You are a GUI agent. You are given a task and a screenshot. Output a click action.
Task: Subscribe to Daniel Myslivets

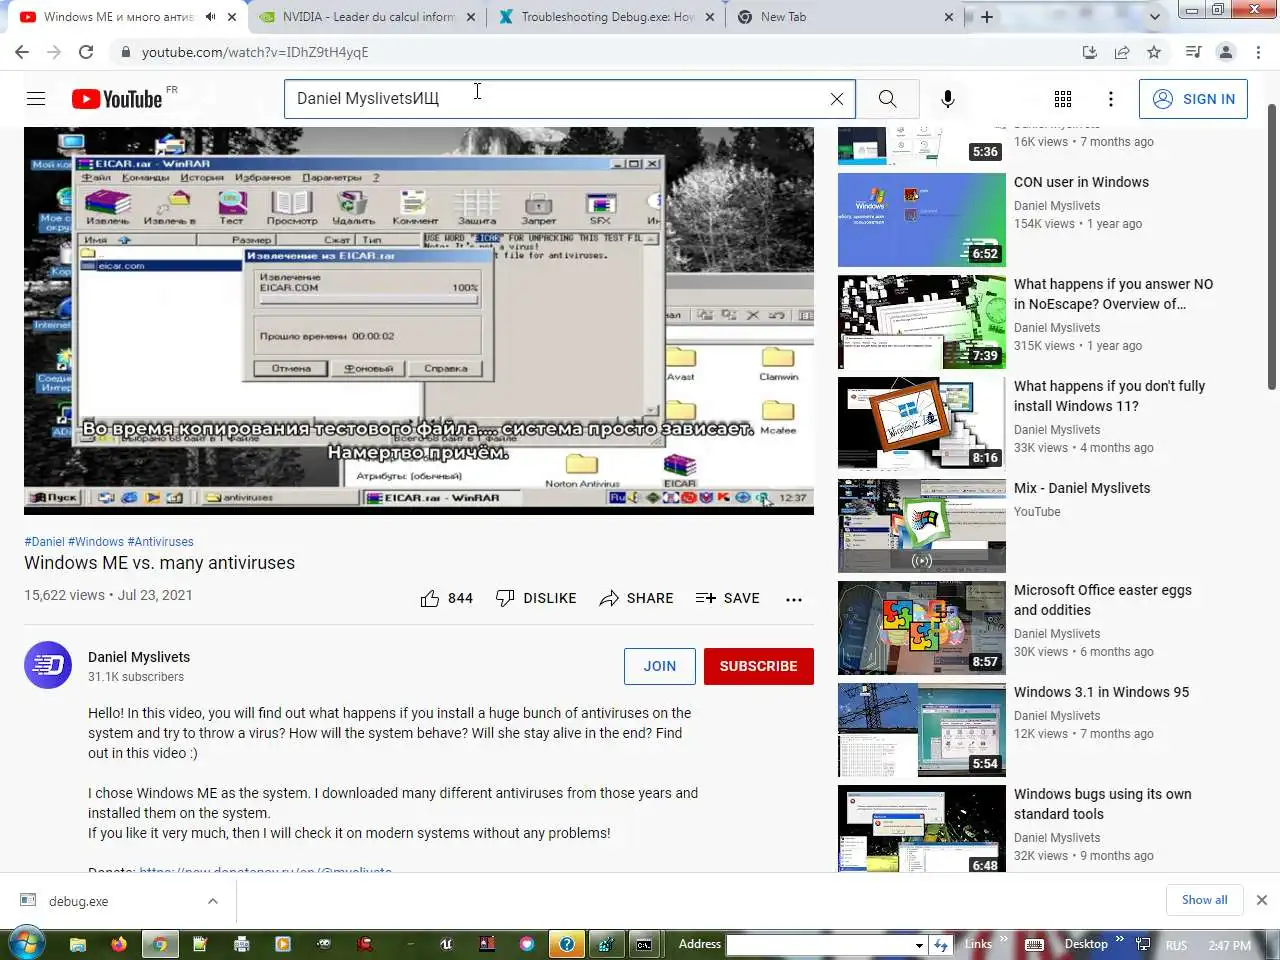(x=759, y=666)
